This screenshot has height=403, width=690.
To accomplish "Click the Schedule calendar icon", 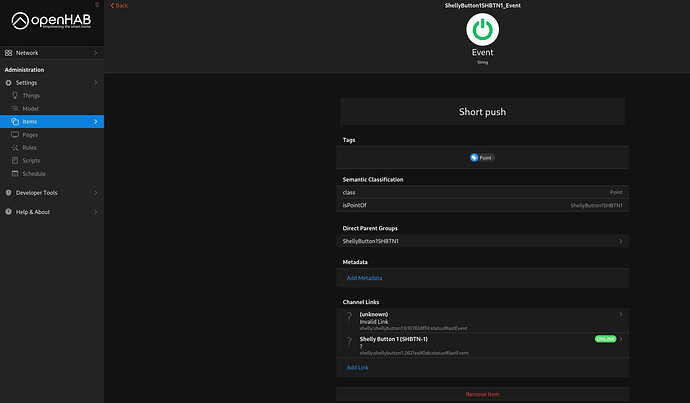I will tap(15, 173).
